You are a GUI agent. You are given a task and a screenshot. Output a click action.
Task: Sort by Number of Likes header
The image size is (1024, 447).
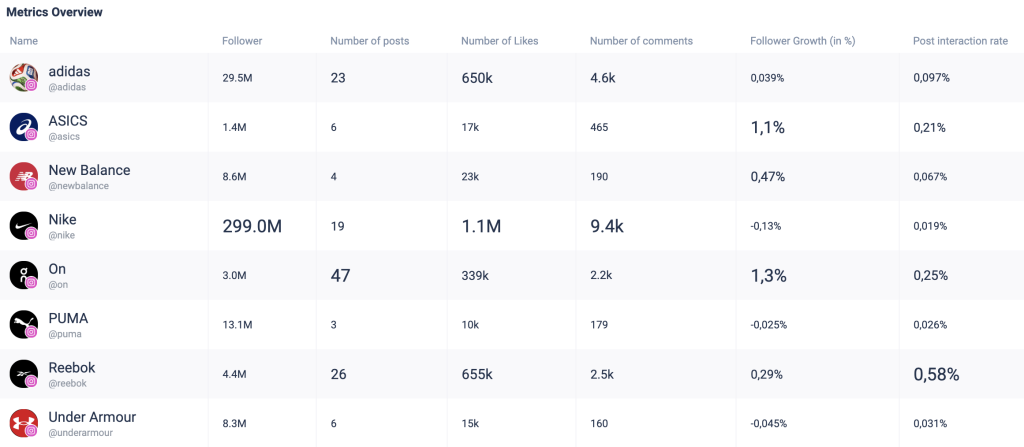pos(499,41)
